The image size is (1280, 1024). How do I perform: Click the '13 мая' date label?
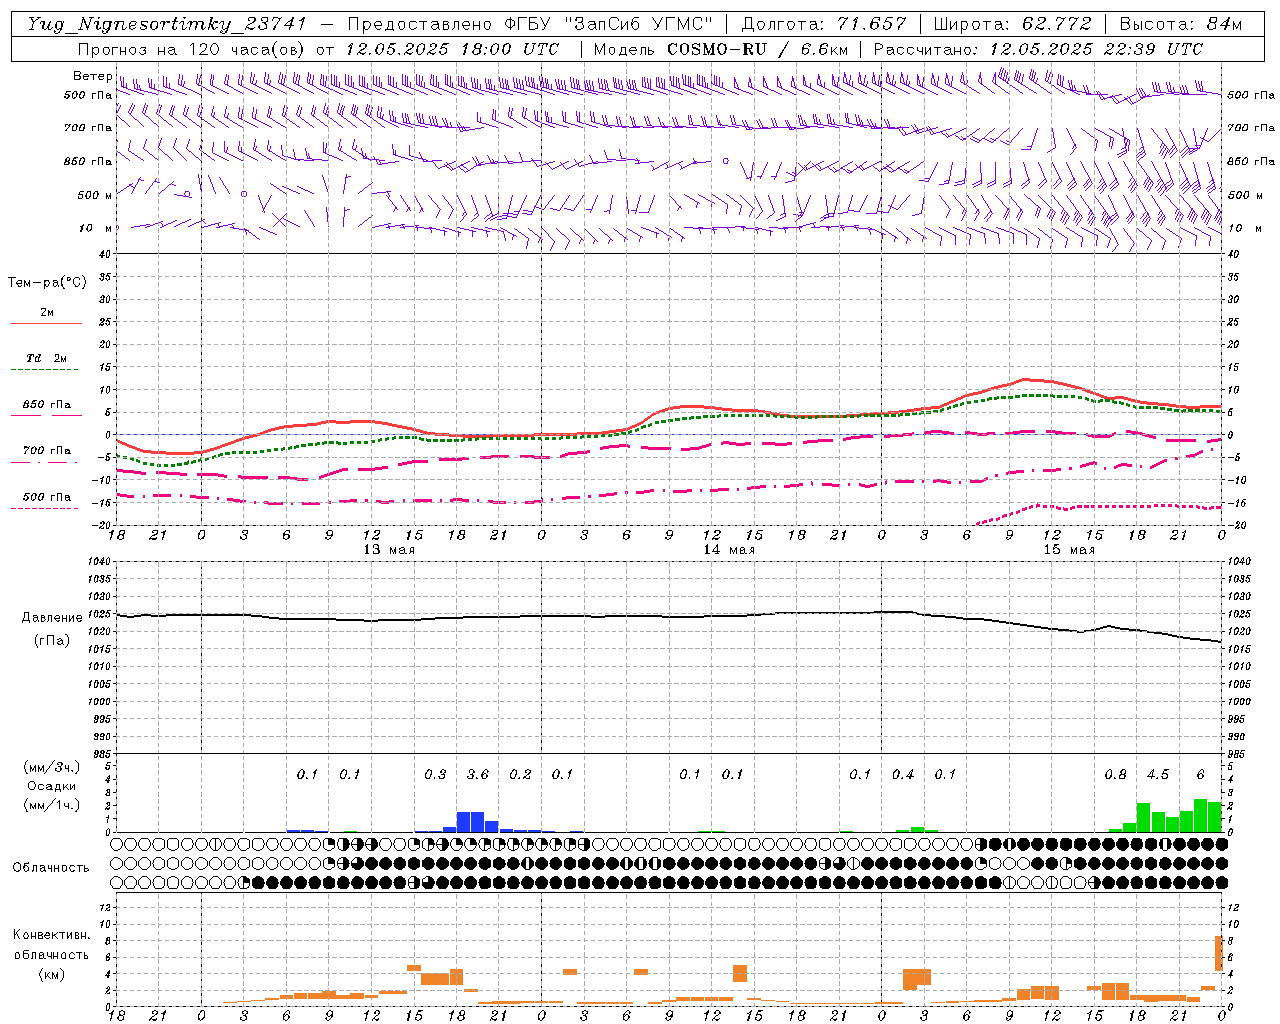coord(388,550)
